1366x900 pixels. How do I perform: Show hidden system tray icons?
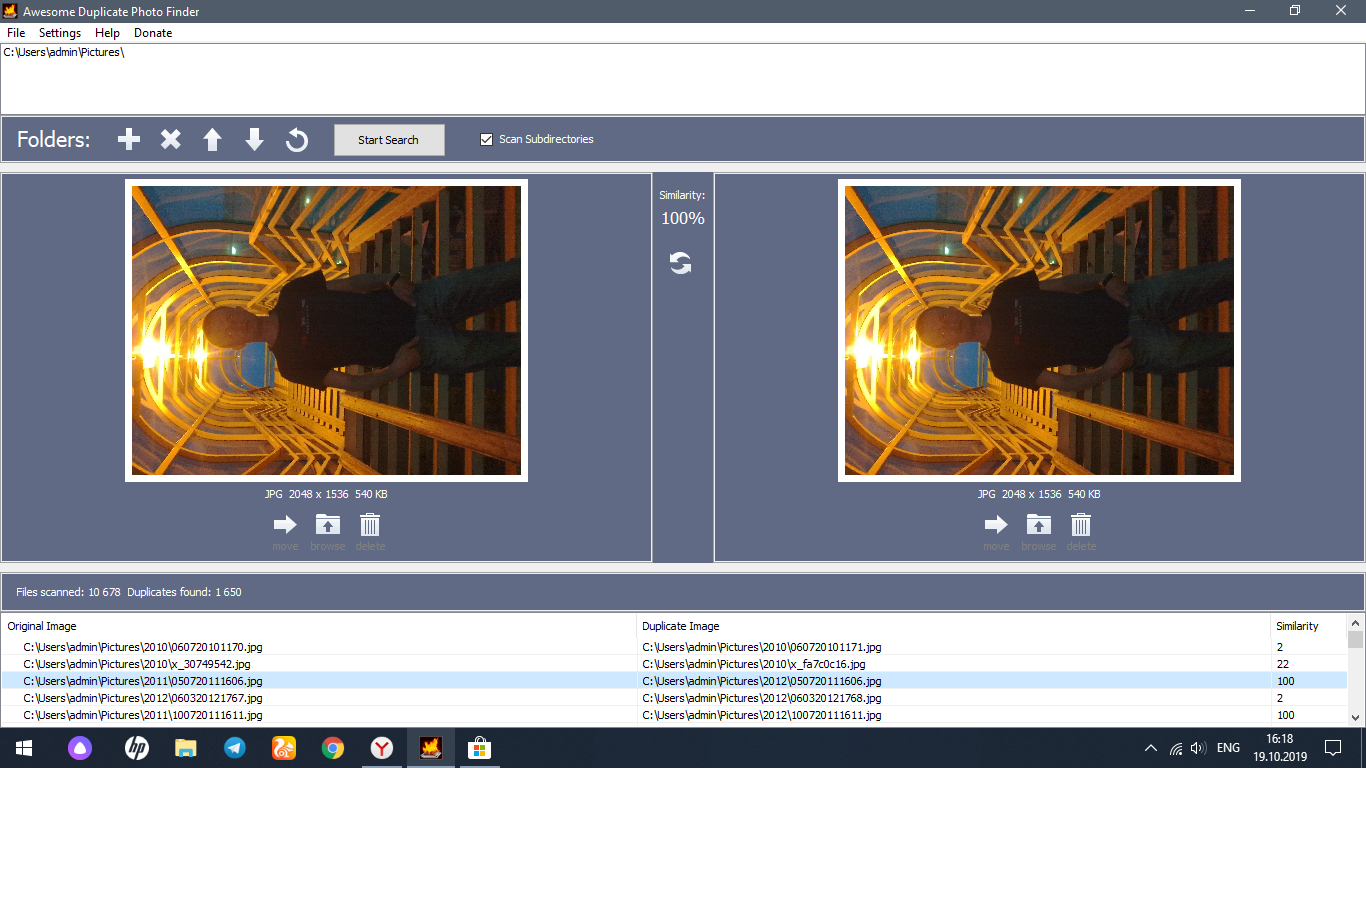click(1150, 748)
